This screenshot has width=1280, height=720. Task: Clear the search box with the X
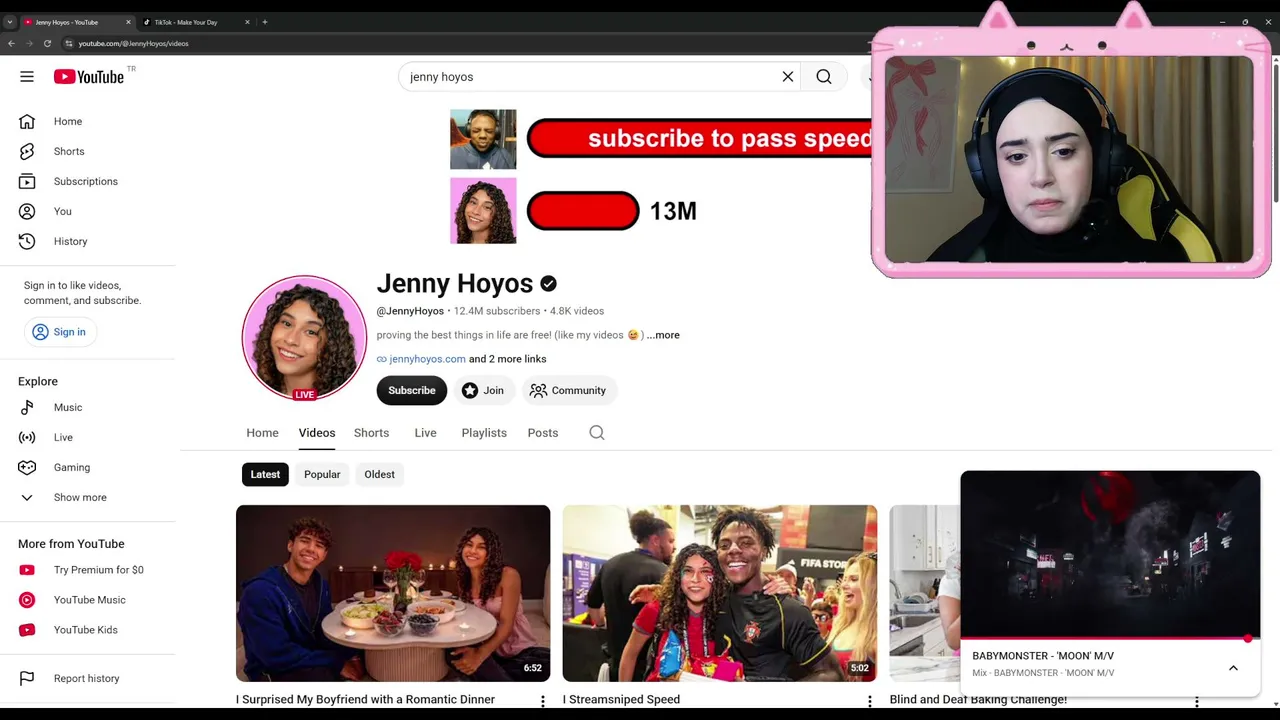788,77
